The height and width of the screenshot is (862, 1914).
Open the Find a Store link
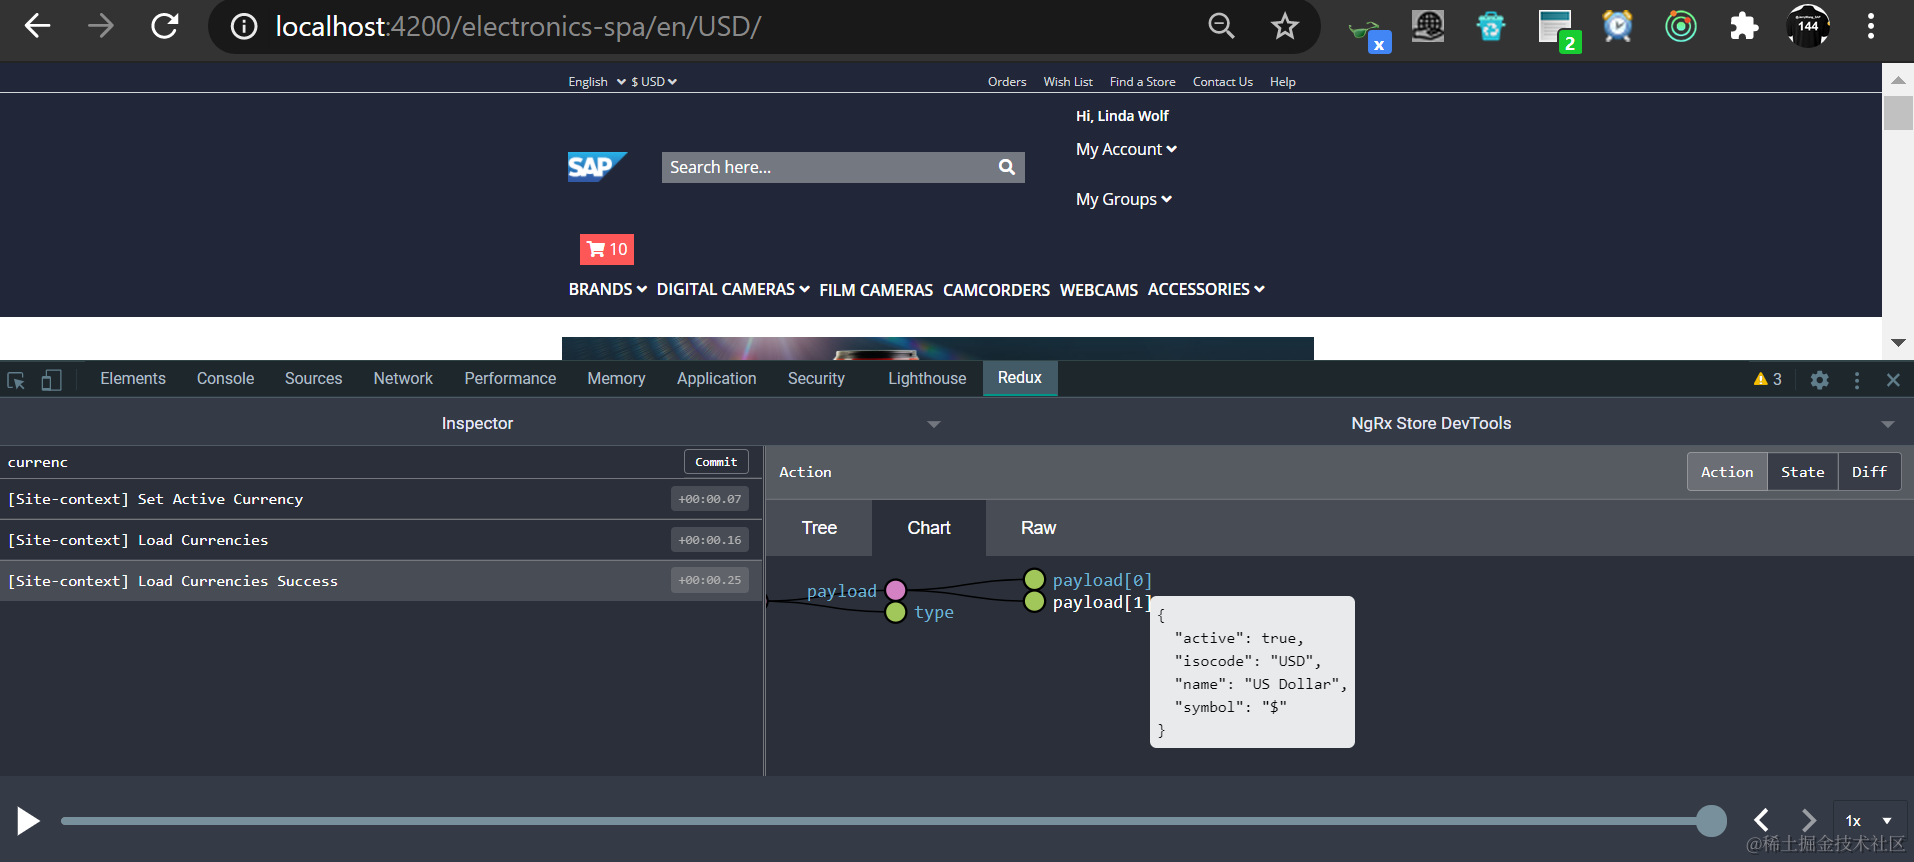click(x=1142, y=82)
